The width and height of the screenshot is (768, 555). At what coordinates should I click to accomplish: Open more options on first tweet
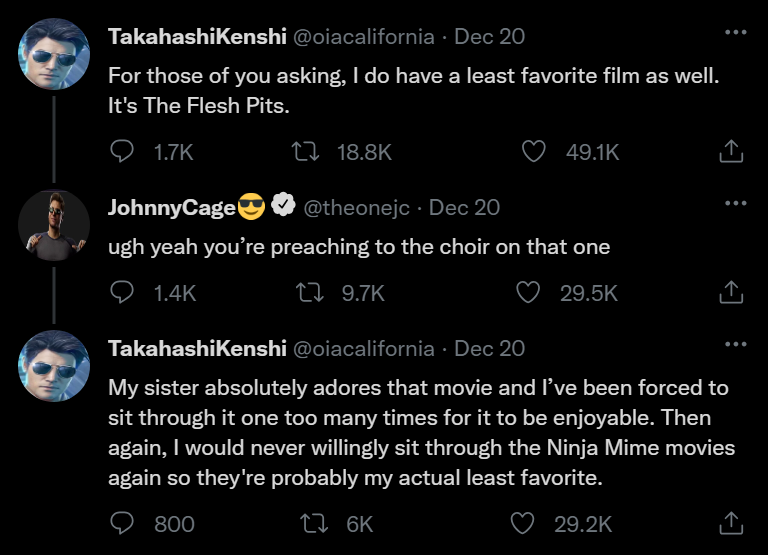coord(735,32)
